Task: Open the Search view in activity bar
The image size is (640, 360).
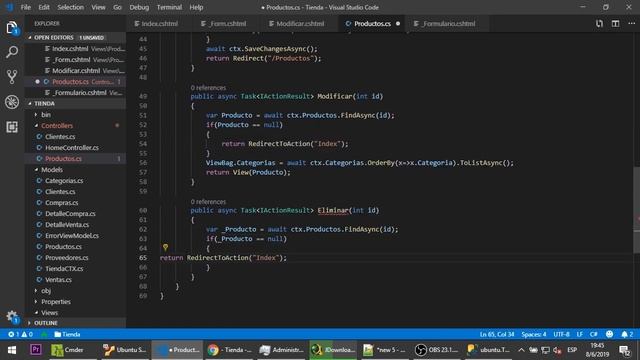Action: point(12,52)
